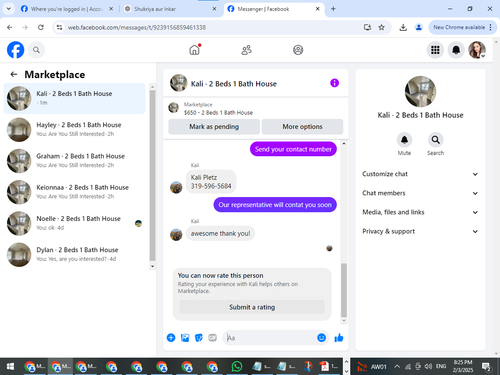Expand Customize chat section
Viewport: 500px width, 375px height.
point(420,174)
